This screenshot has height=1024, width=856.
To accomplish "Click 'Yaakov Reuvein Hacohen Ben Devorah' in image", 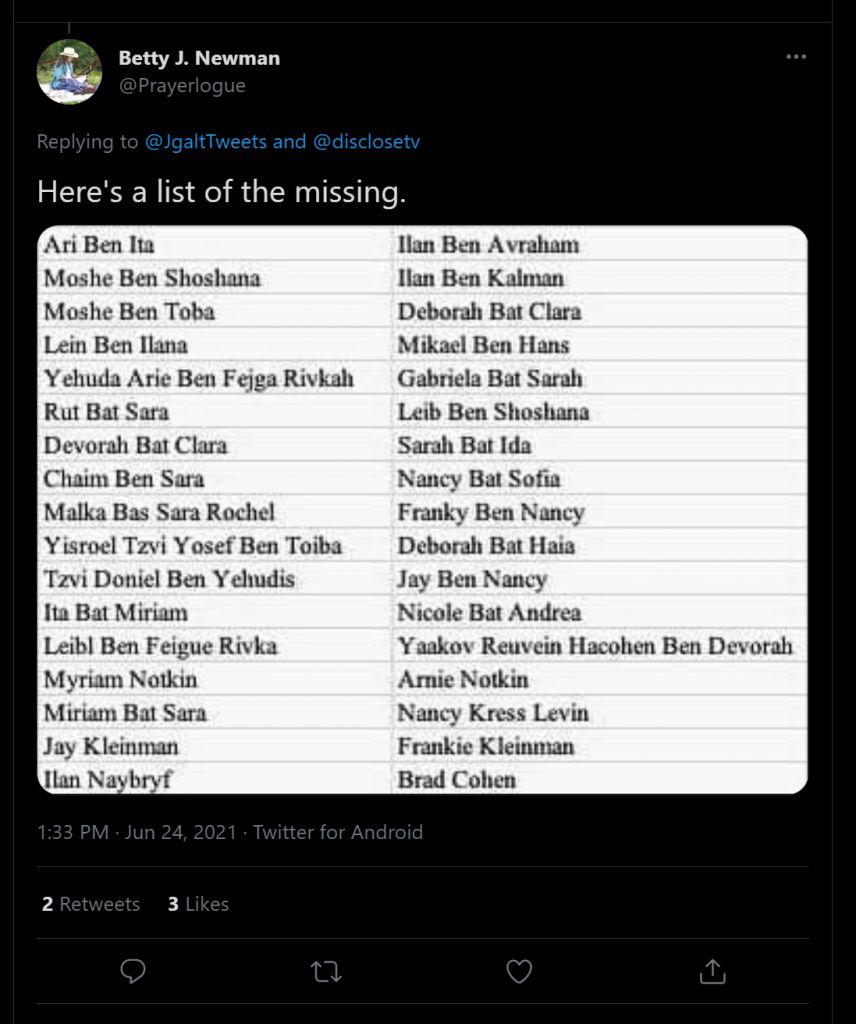I will tap(595, 646).
